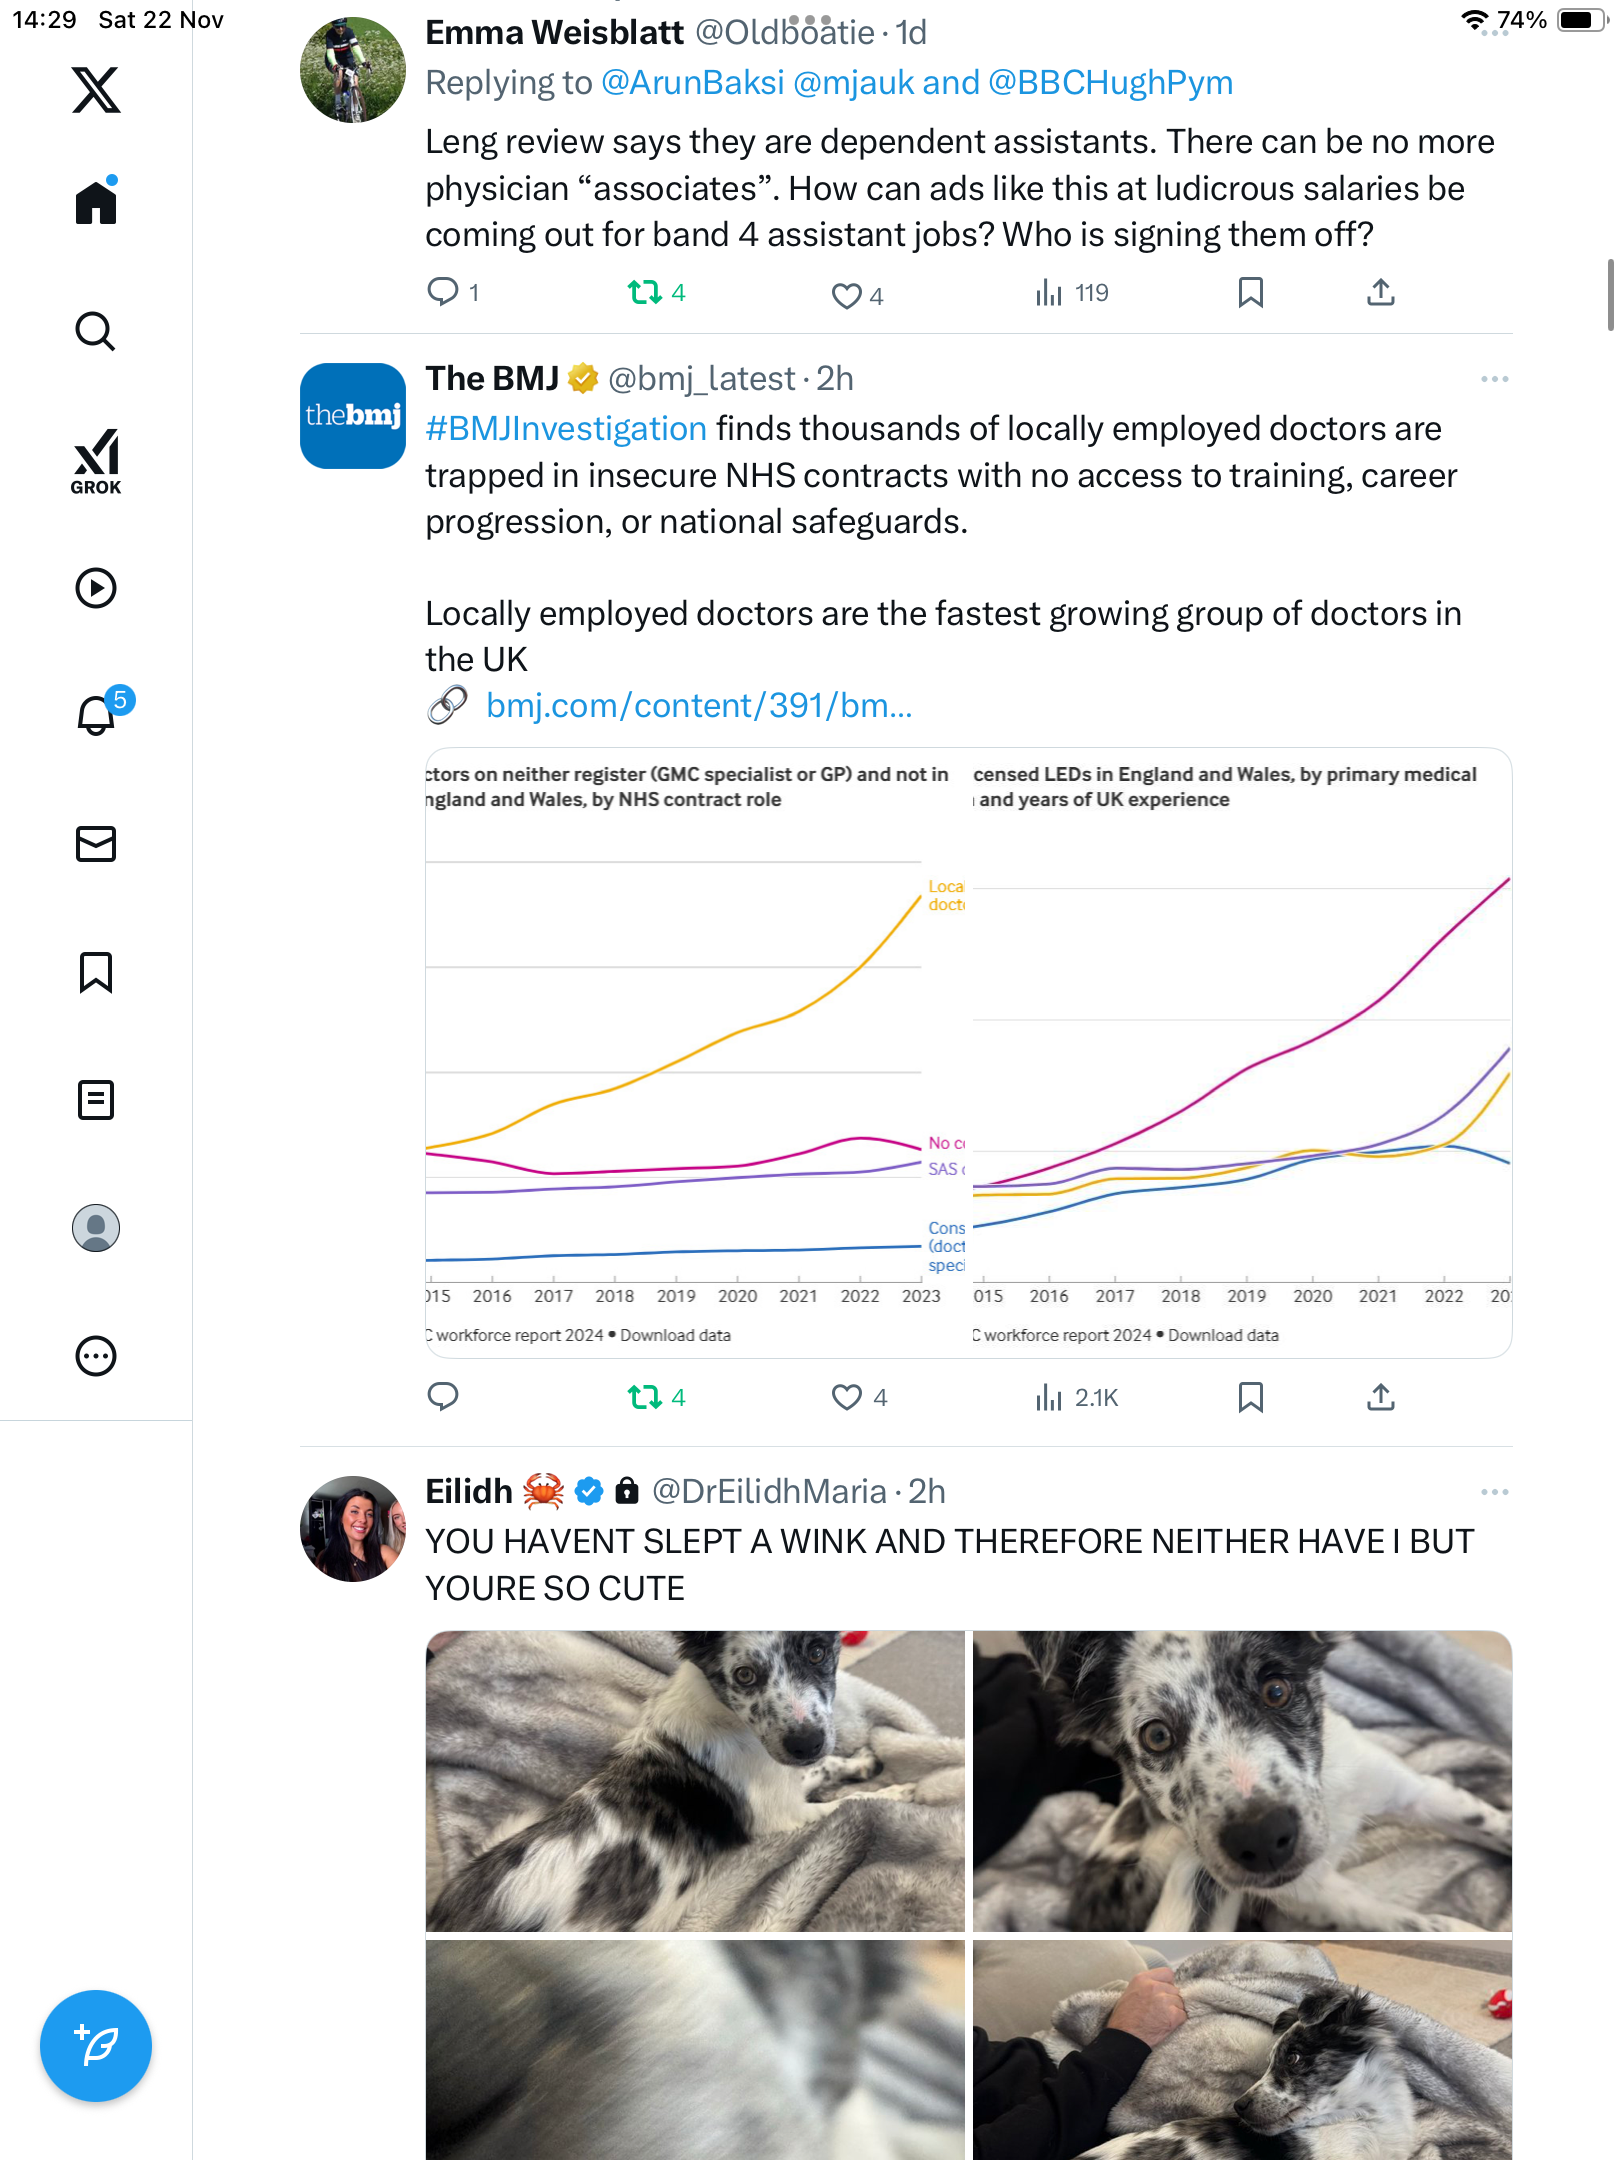This screenshot has width=1620, height=2160.
Task: Open the Grok assistant icon
Action: (96, 461)
